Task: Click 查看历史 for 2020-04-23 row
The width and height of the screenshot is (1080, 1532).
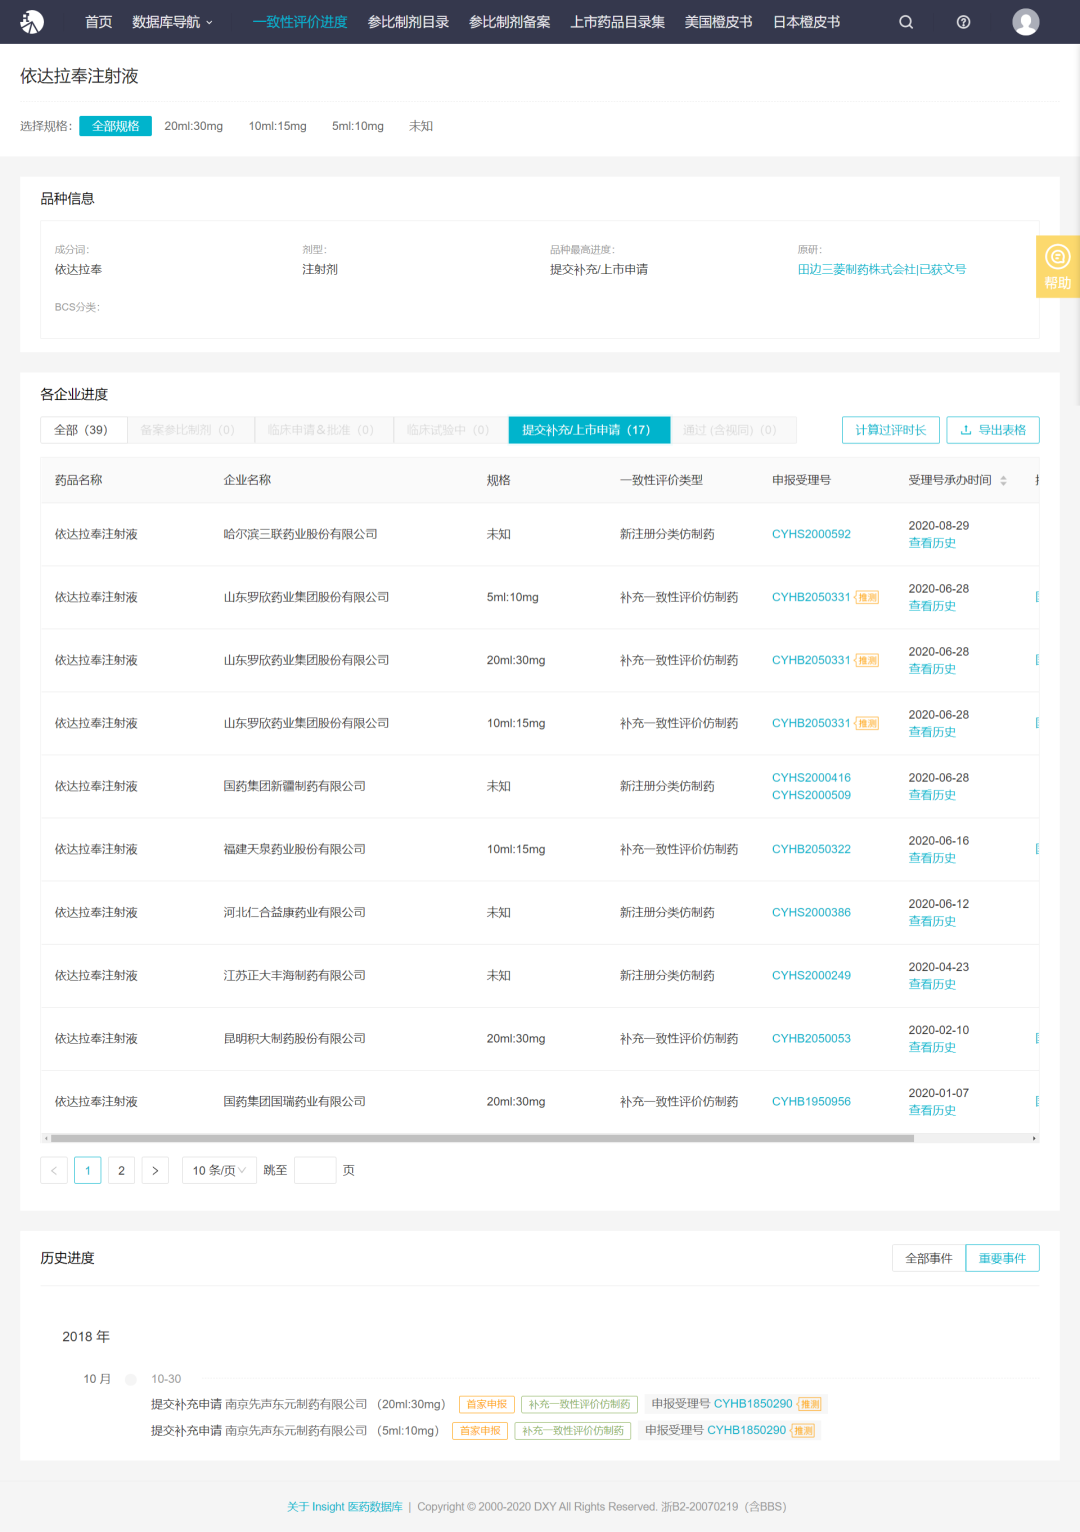Action: (932, 984)
